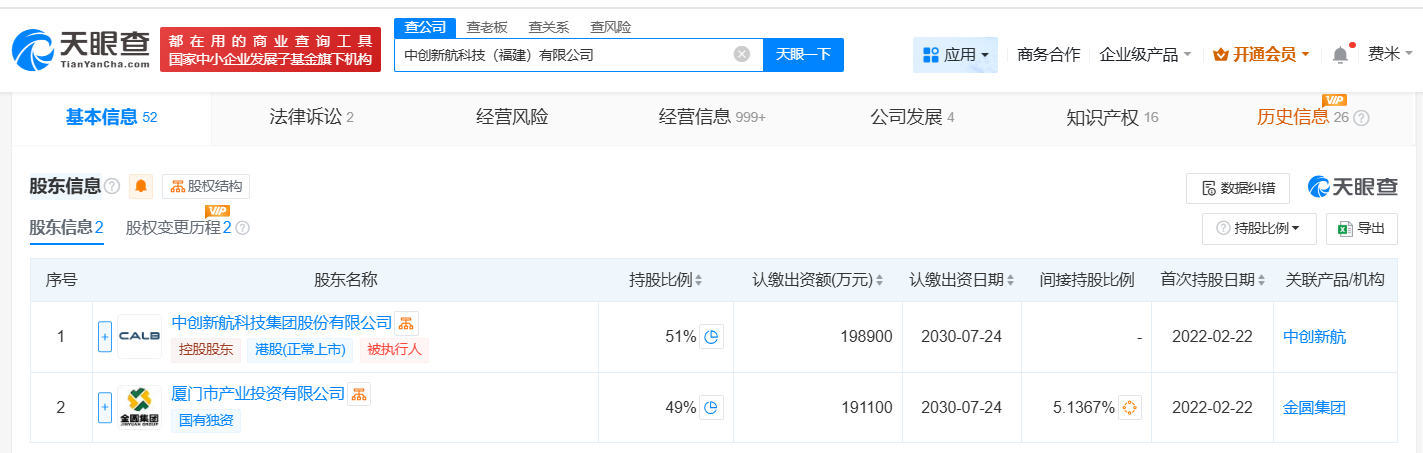The image size is (1423, 453).
Task: Select the 查关系 search tab
Action: [x=548, y=27]
